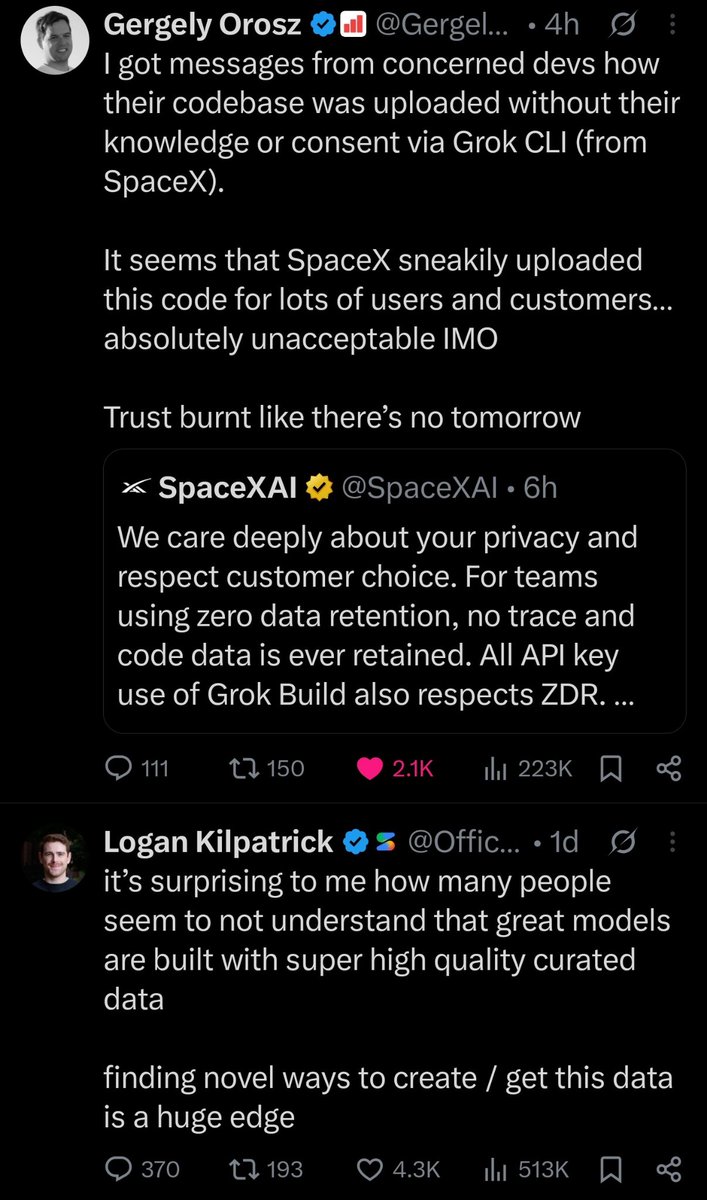The image size is (707, 1200).
Task: Open Logan Kilpatrick's profile picture
Action: [x=53, y=858]
